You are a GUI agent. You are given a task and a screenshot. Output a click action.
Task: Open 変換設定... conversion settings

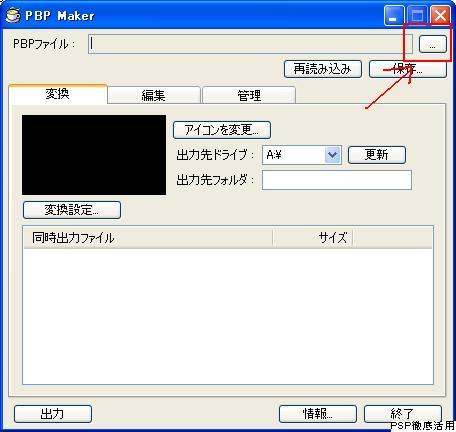click(72, 210)
